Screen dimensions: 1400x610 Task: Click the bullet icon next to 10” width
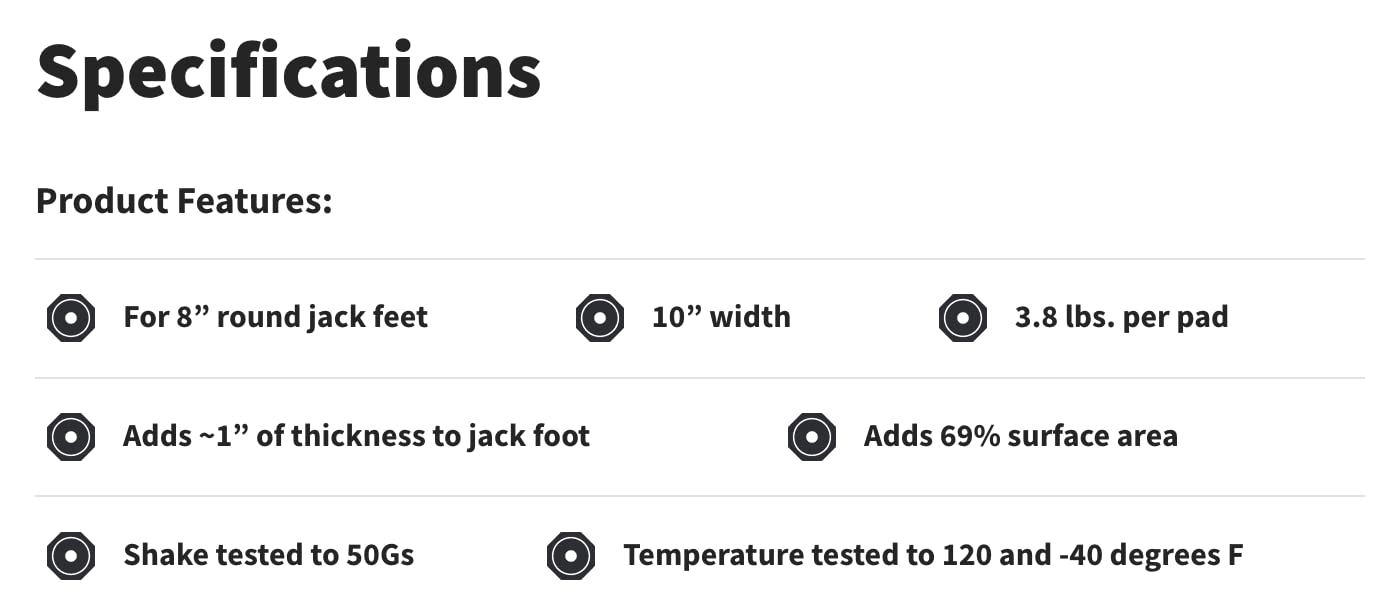coord(600,319)
